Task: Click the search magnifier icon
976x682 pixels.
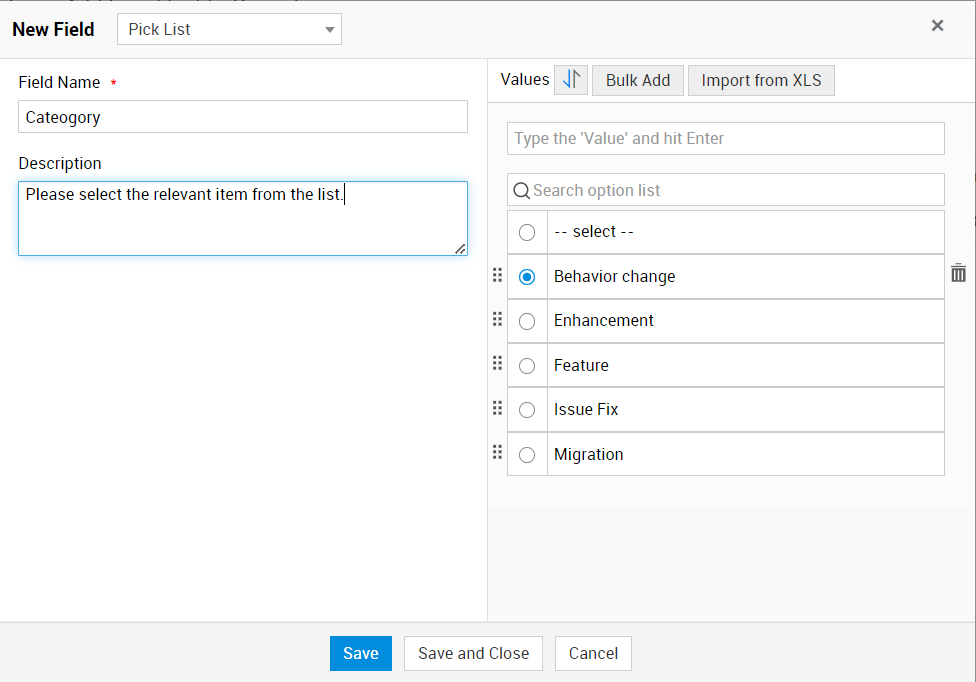Action: tap(521, 190)
